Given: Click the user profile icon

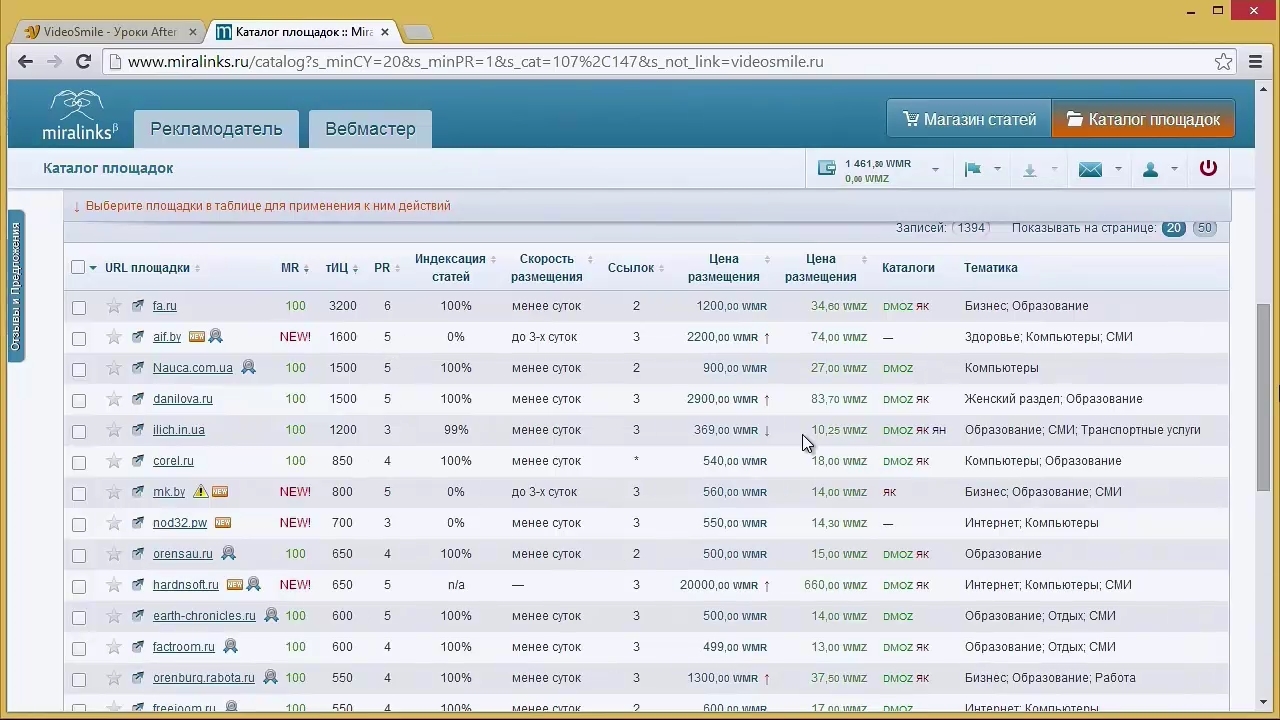Looking at the screenshot, I should [1150, 169].
